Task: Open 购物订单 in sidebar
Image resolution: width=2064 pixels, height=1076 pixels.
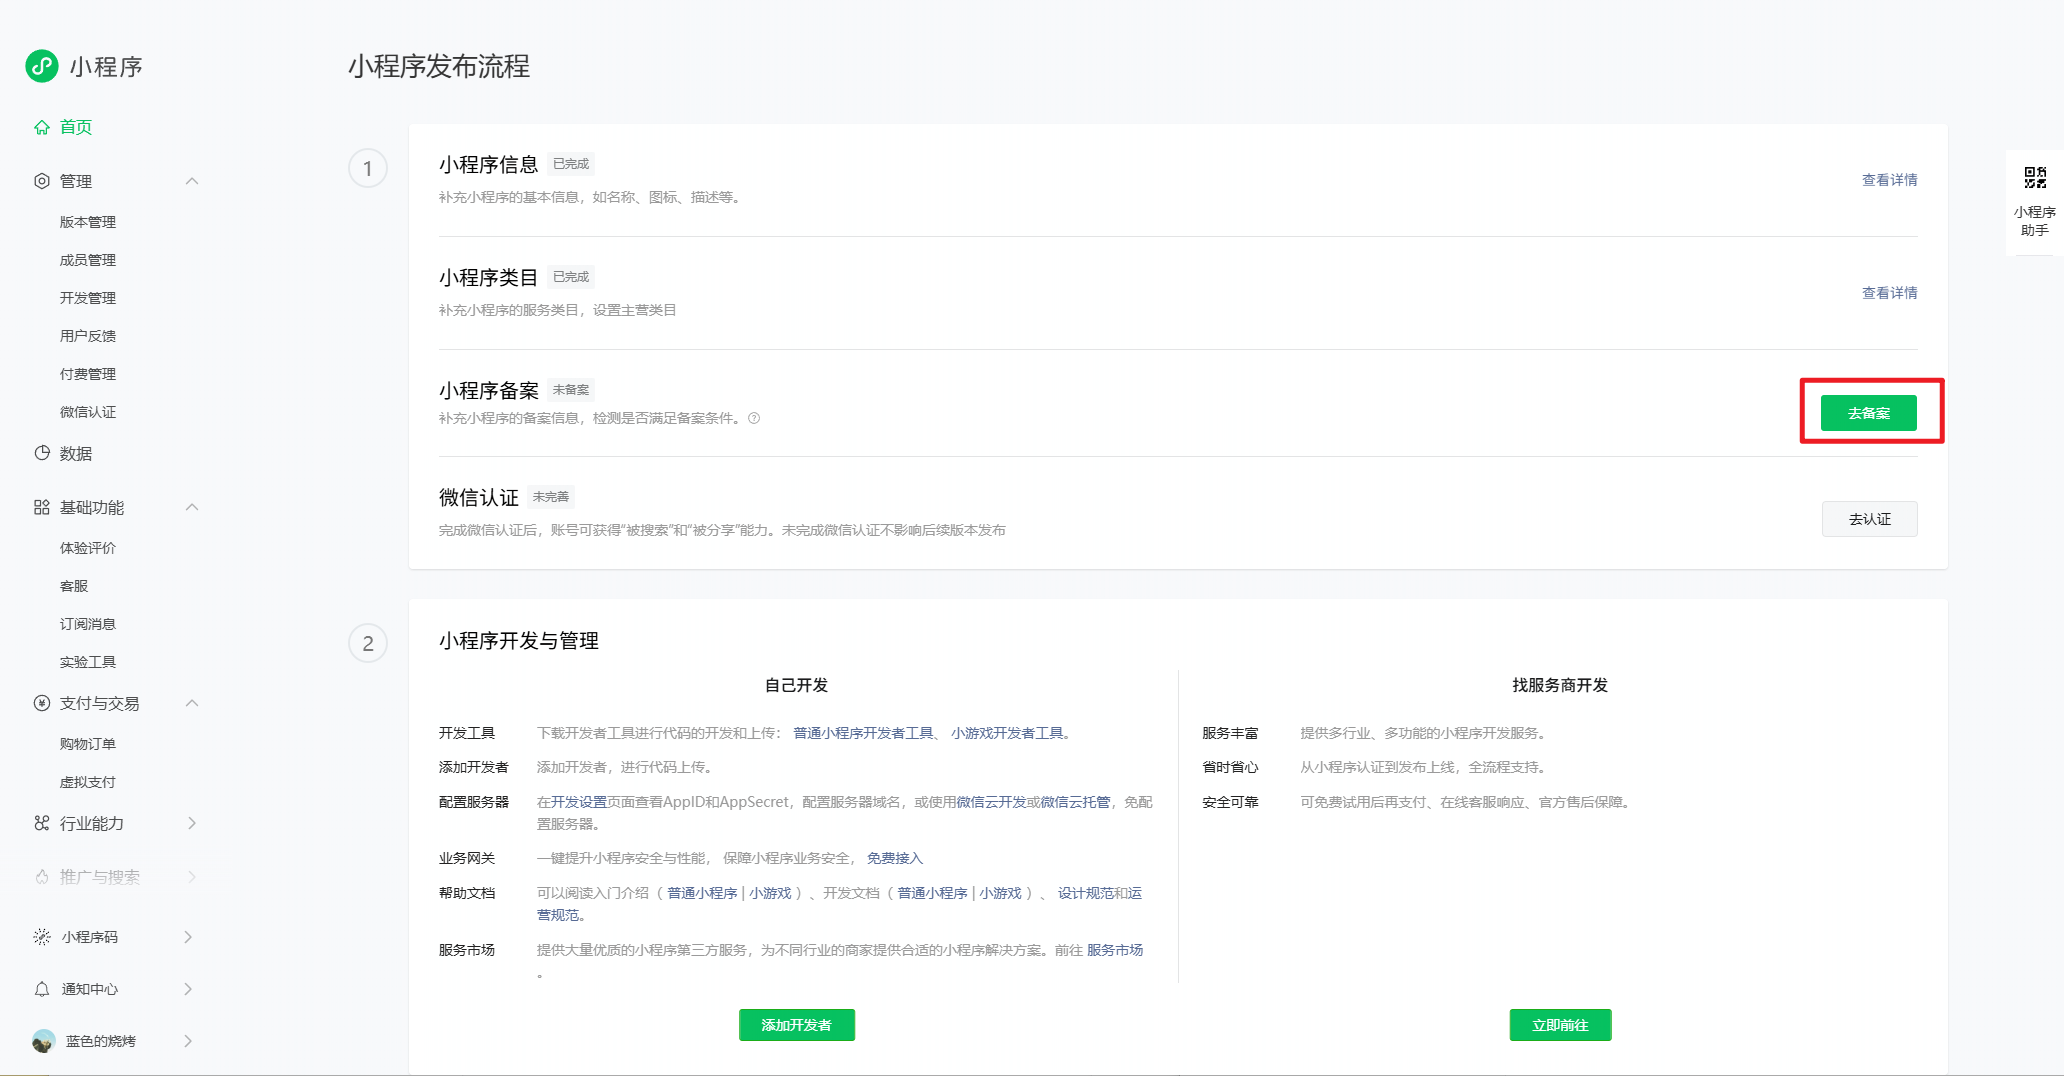Action: [x=88, y=744]
